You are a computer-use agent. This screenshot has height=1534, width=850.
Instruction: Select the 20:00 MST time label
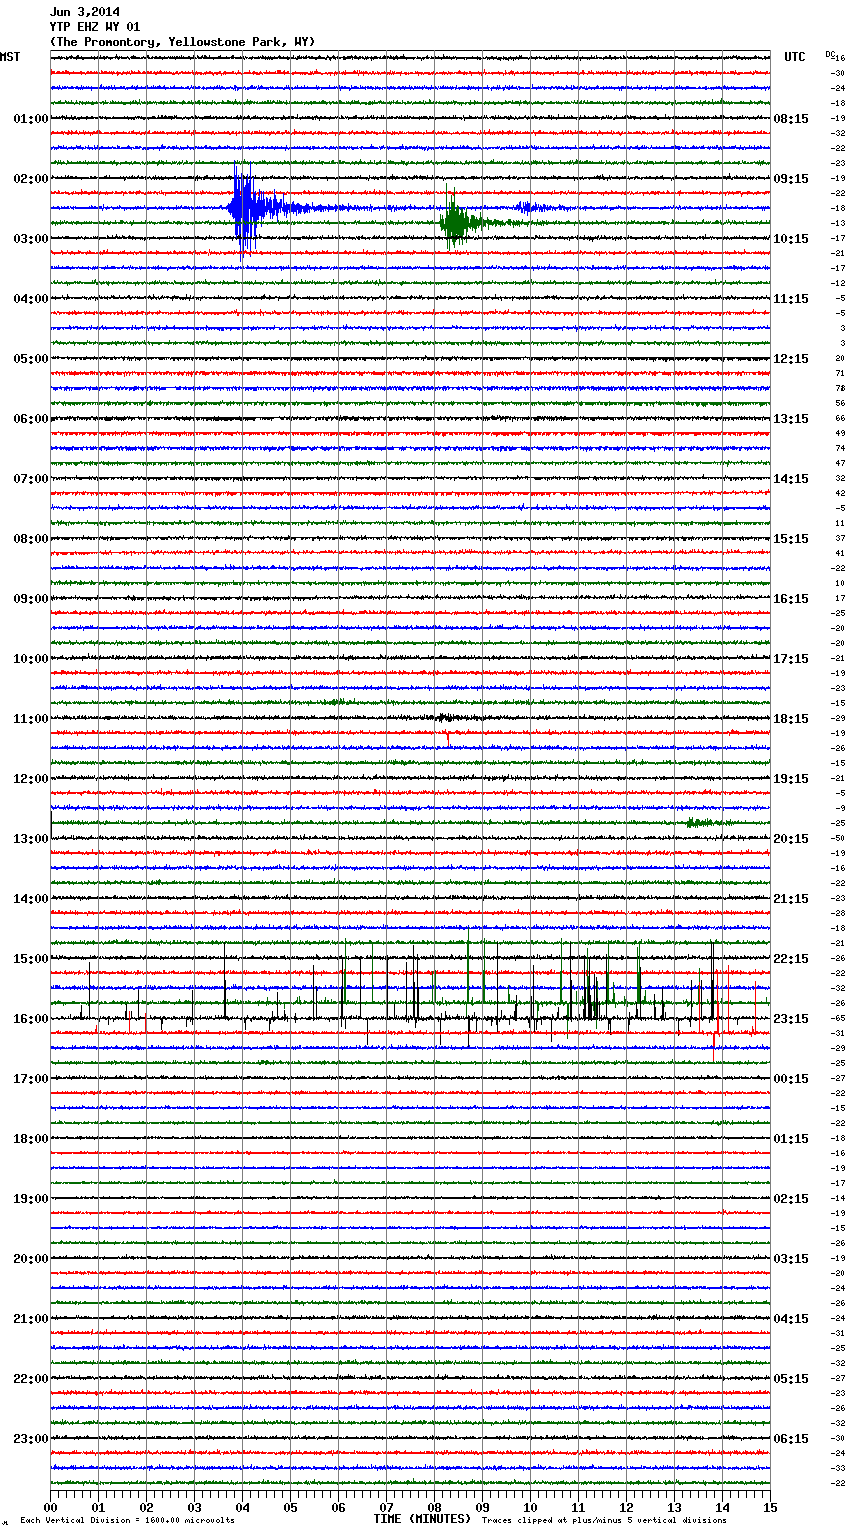[x=31, y=1259]
